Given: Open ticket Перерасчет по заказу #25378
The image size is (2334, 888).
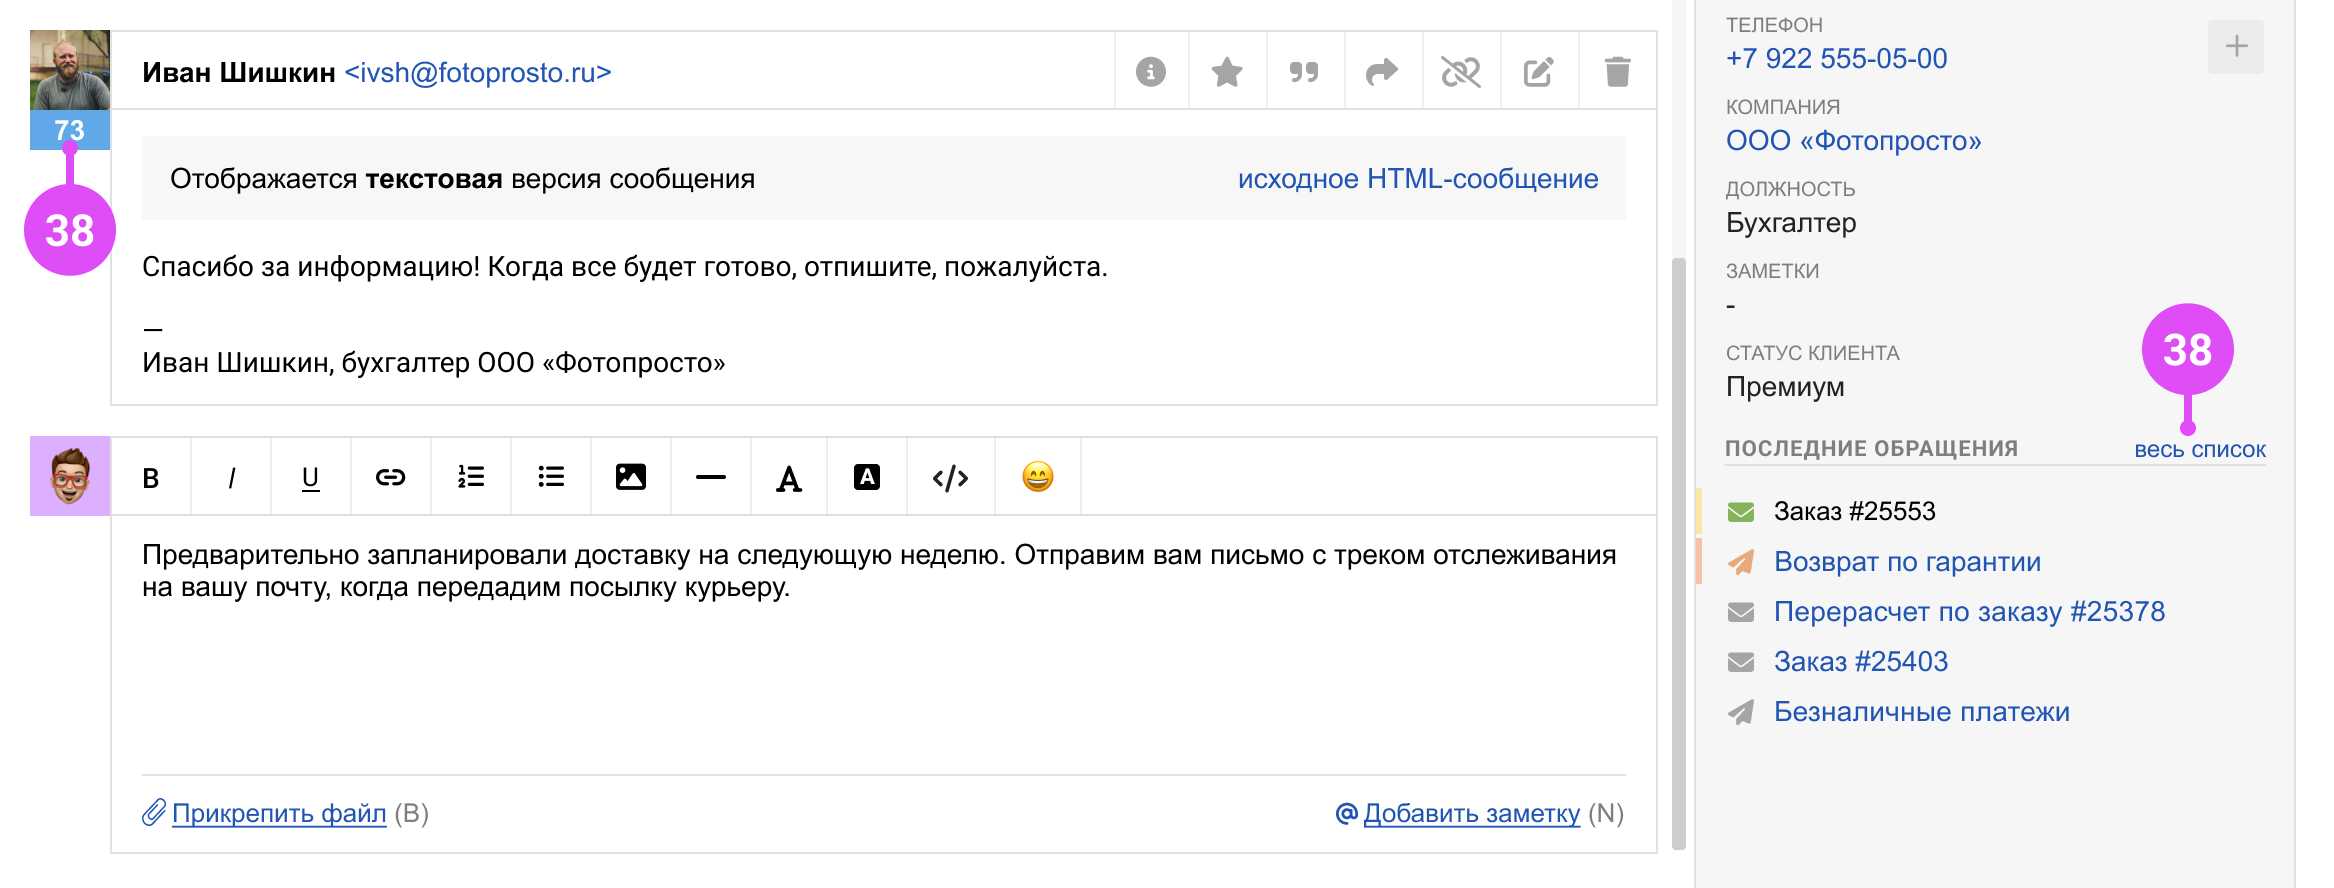Looking at the screenshot, I should (x=1969, y=612).
